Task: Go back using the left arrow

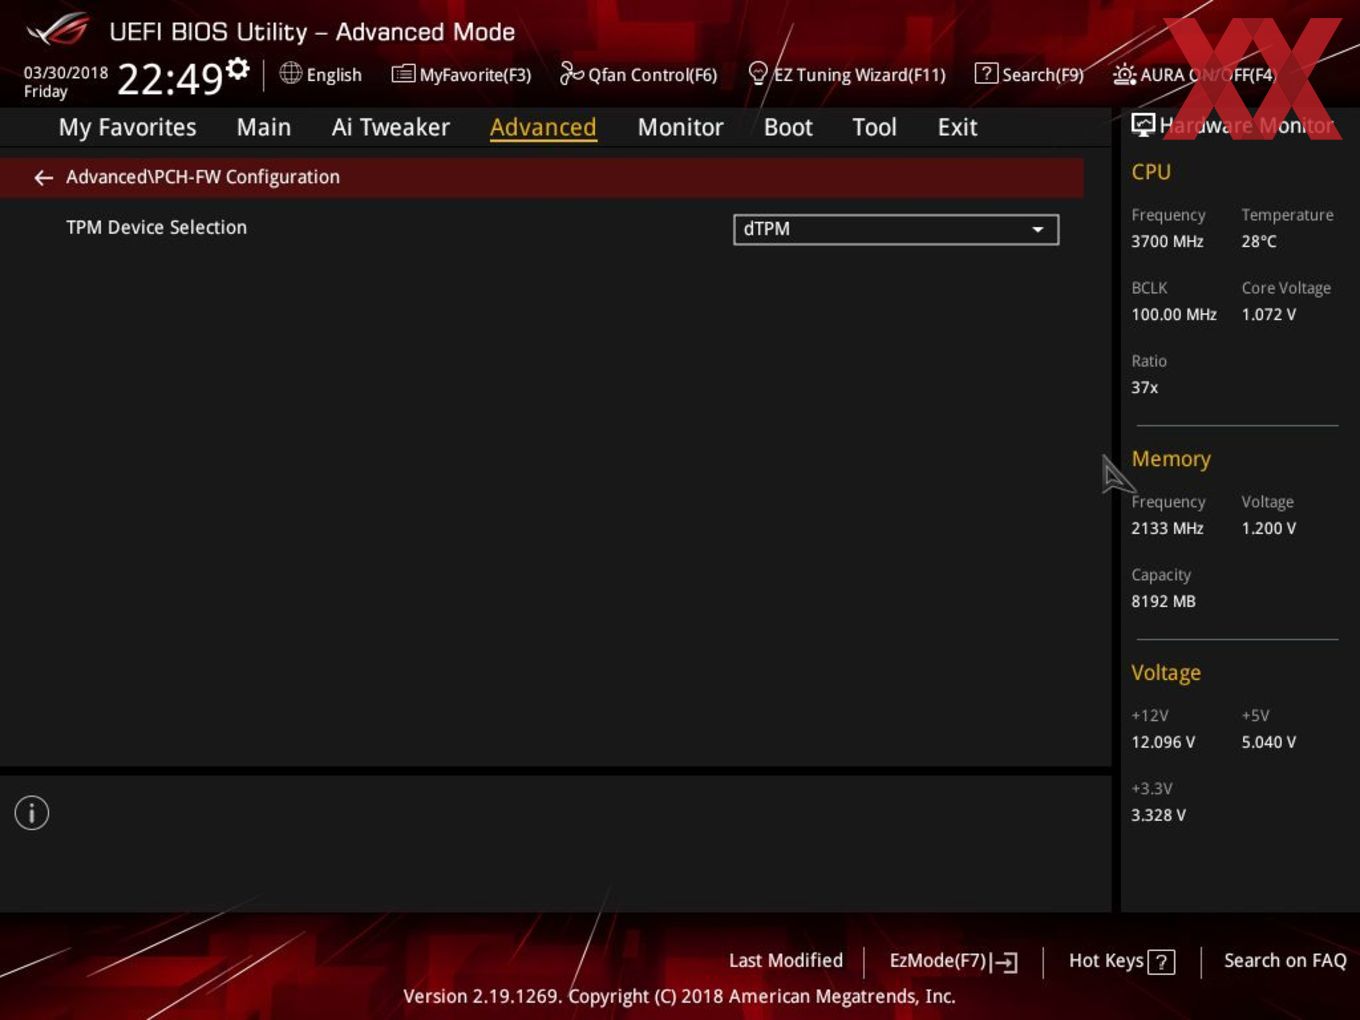Action: (43, 178)
